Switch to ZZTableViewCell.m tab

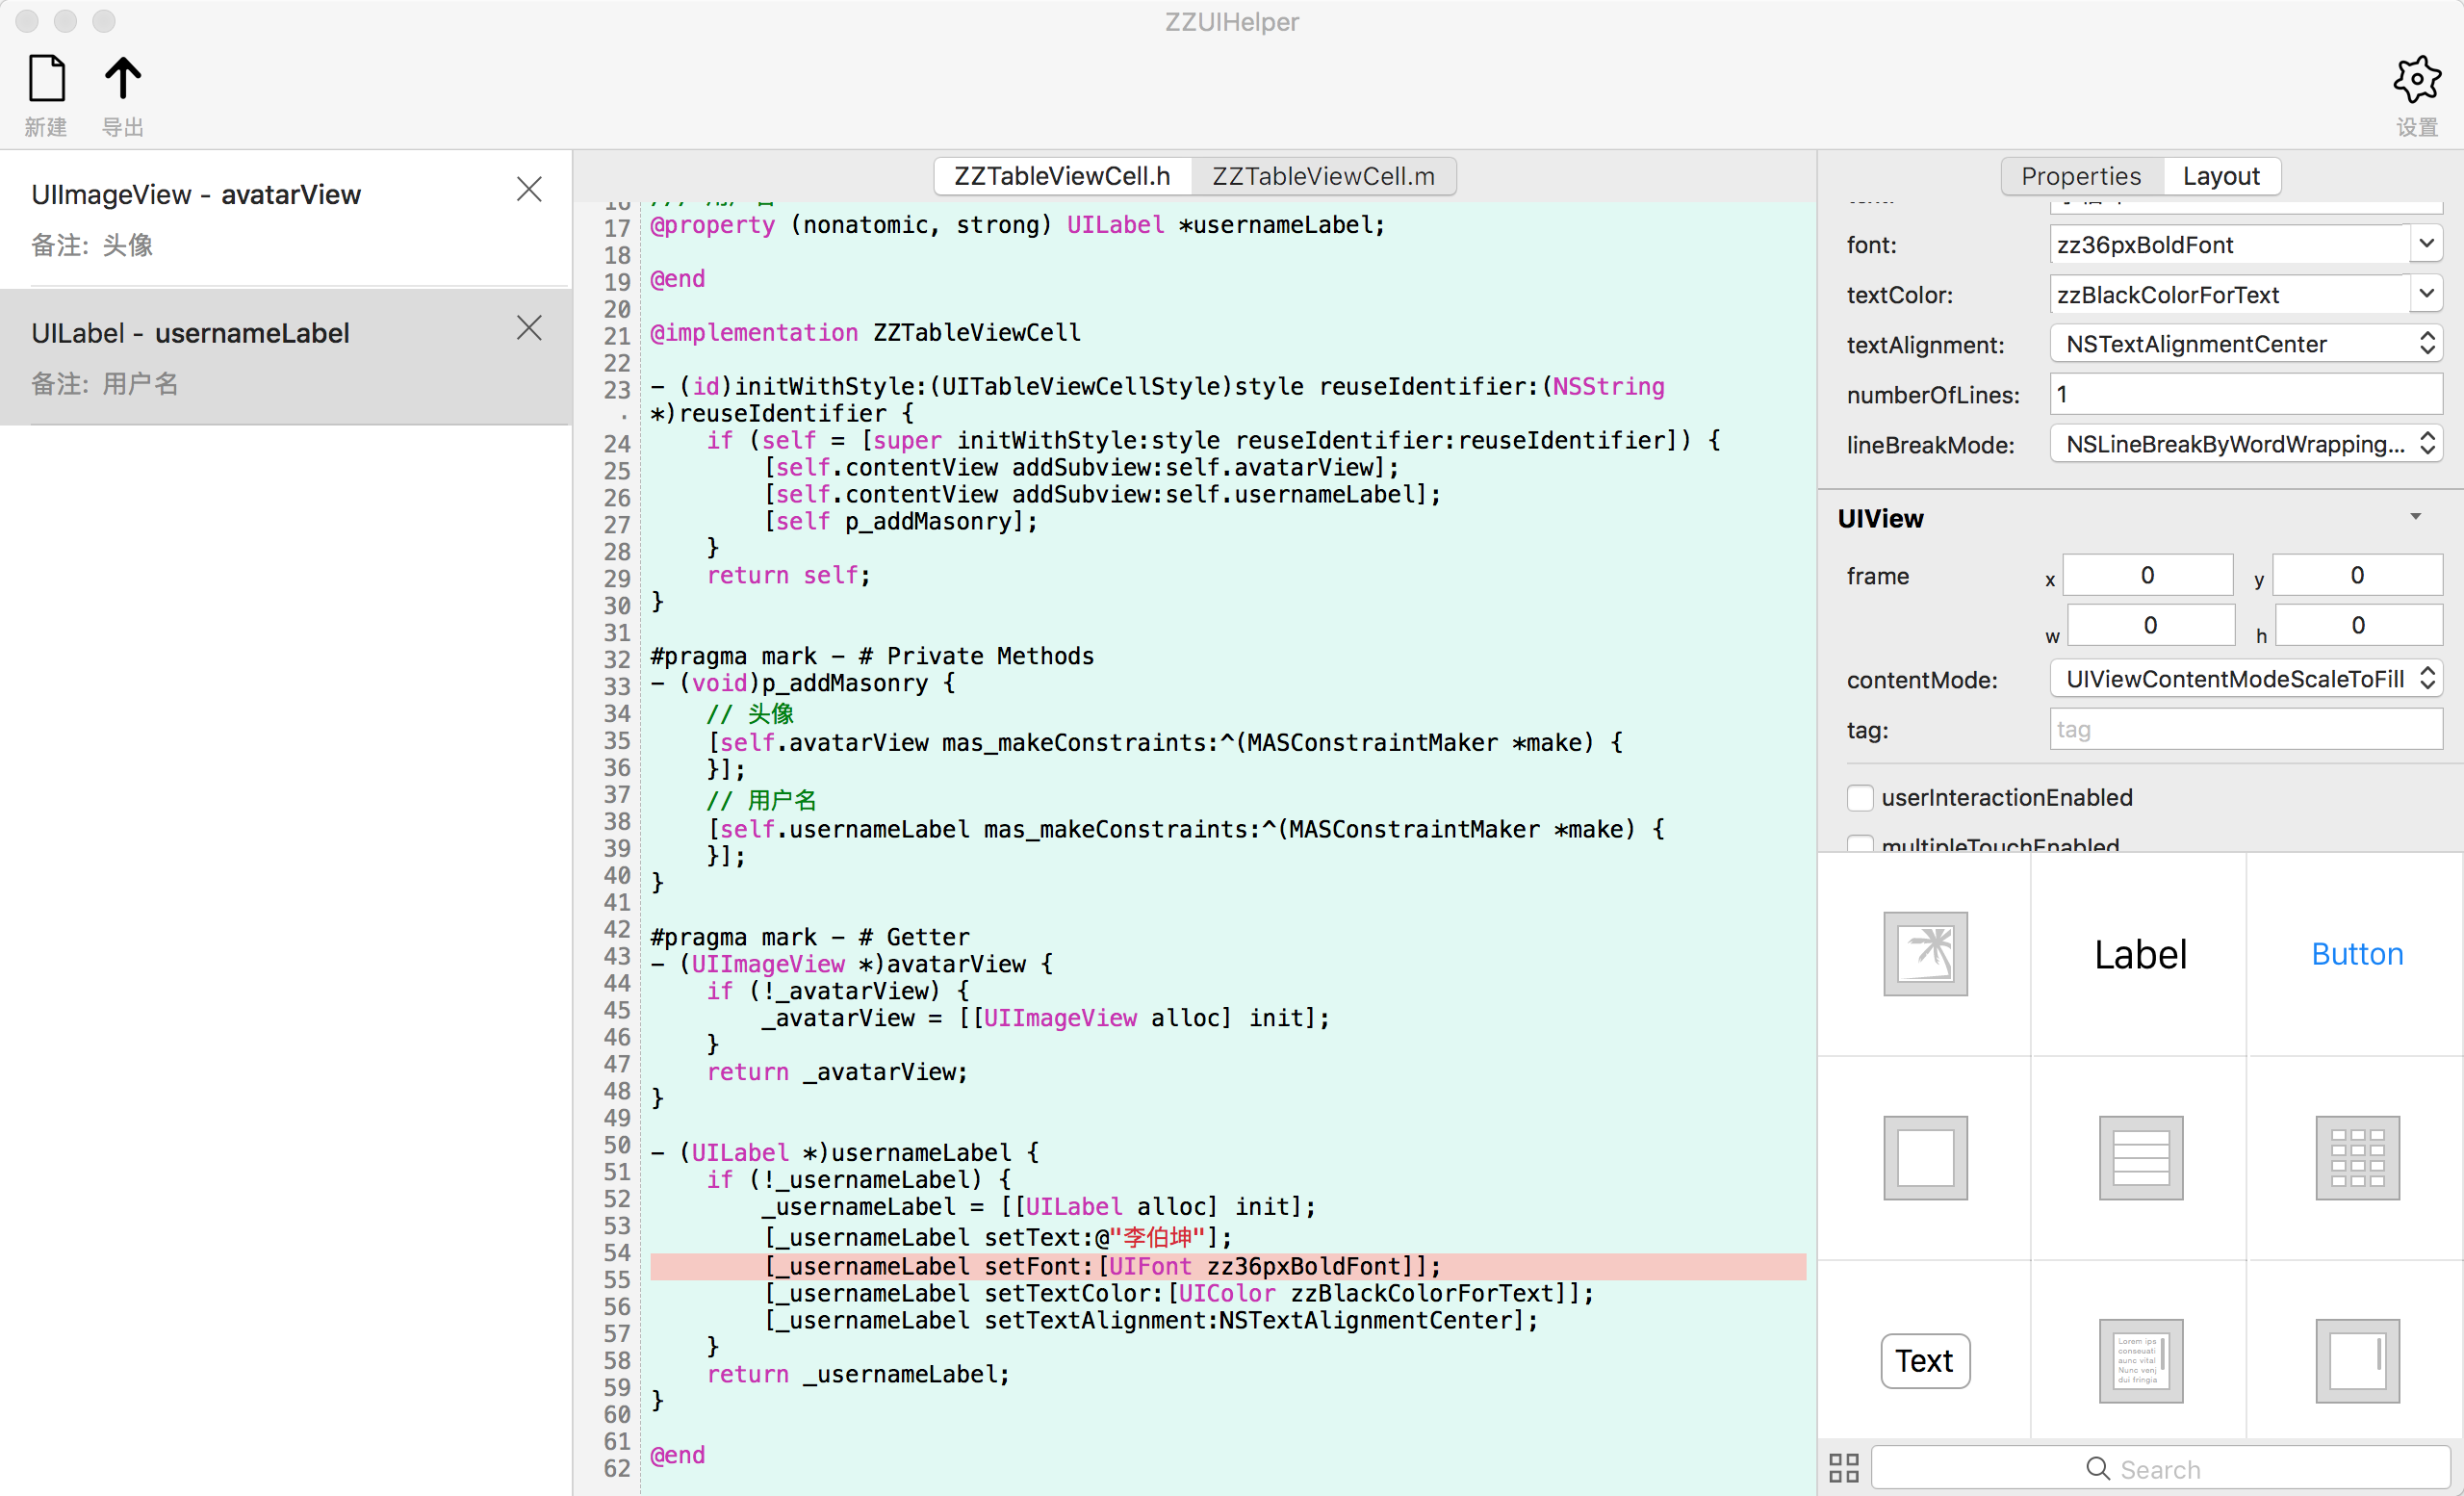pyautogui.click(x=1322, y=176)
